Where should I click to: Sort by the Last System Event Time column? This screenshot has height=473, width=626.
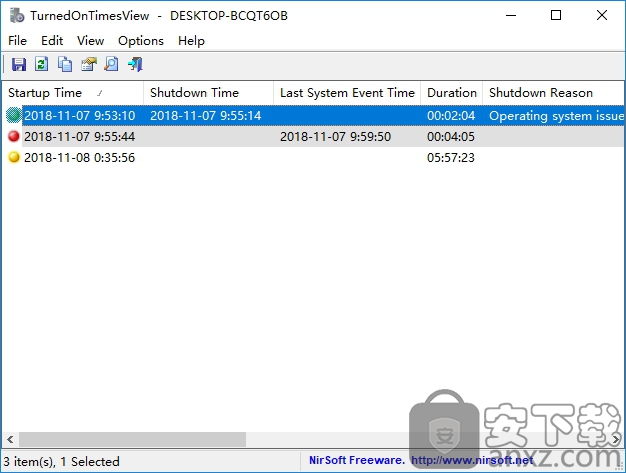pos(347,93)
